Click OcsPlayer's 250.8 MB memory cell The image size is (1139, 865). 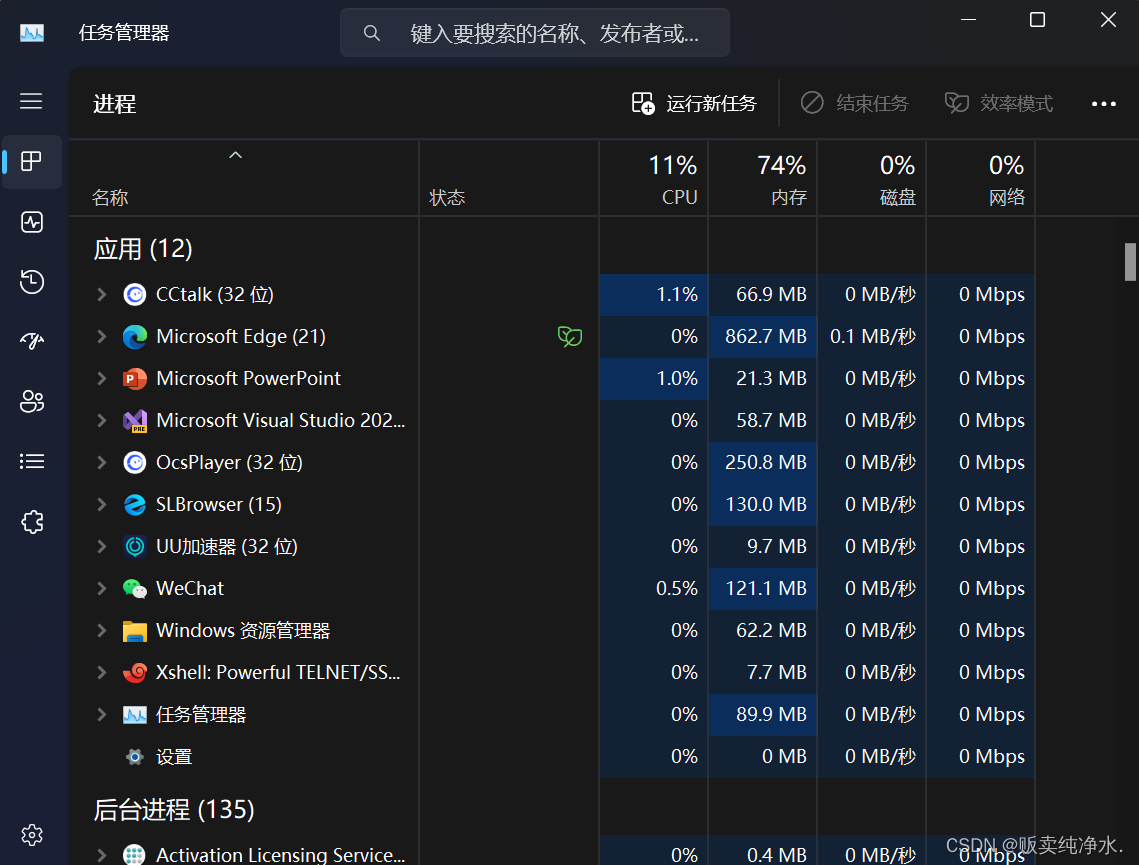[x=762, y=463]
